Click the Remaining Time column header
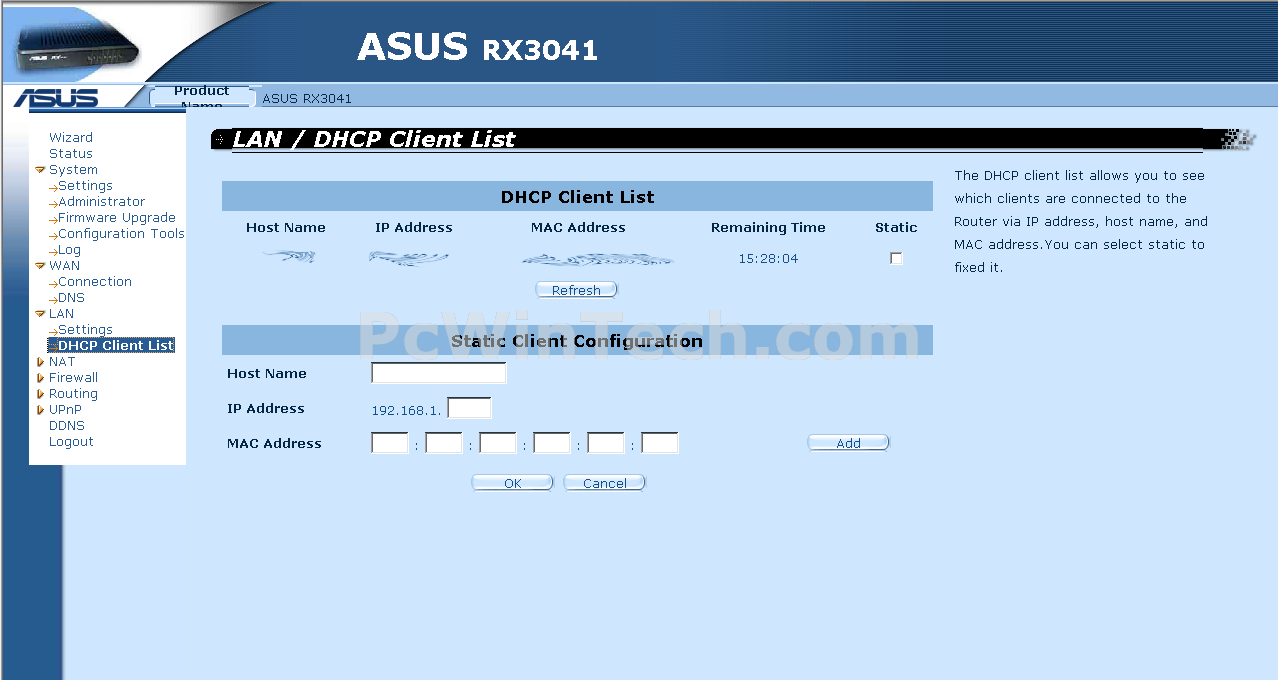 click(x=768, y=228)
